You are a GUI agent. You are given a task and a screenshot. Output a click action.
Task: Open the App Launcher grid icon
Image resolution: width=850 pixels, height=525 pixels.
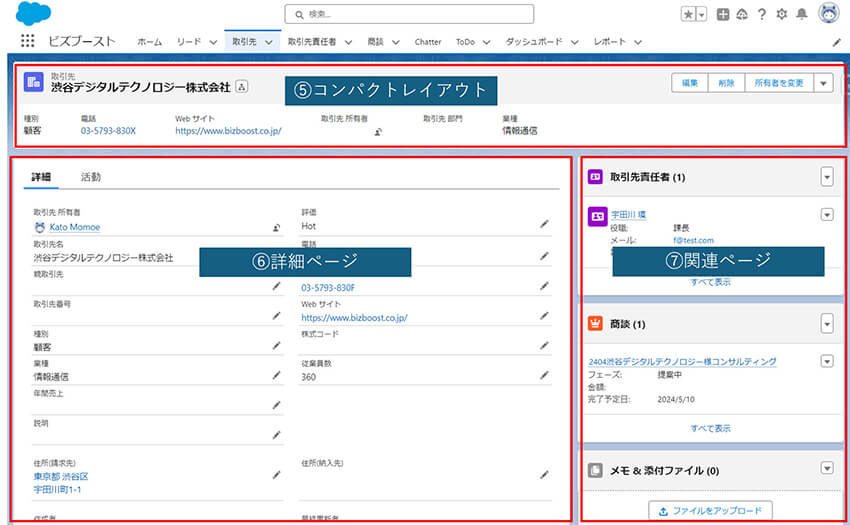coord(27,41)
